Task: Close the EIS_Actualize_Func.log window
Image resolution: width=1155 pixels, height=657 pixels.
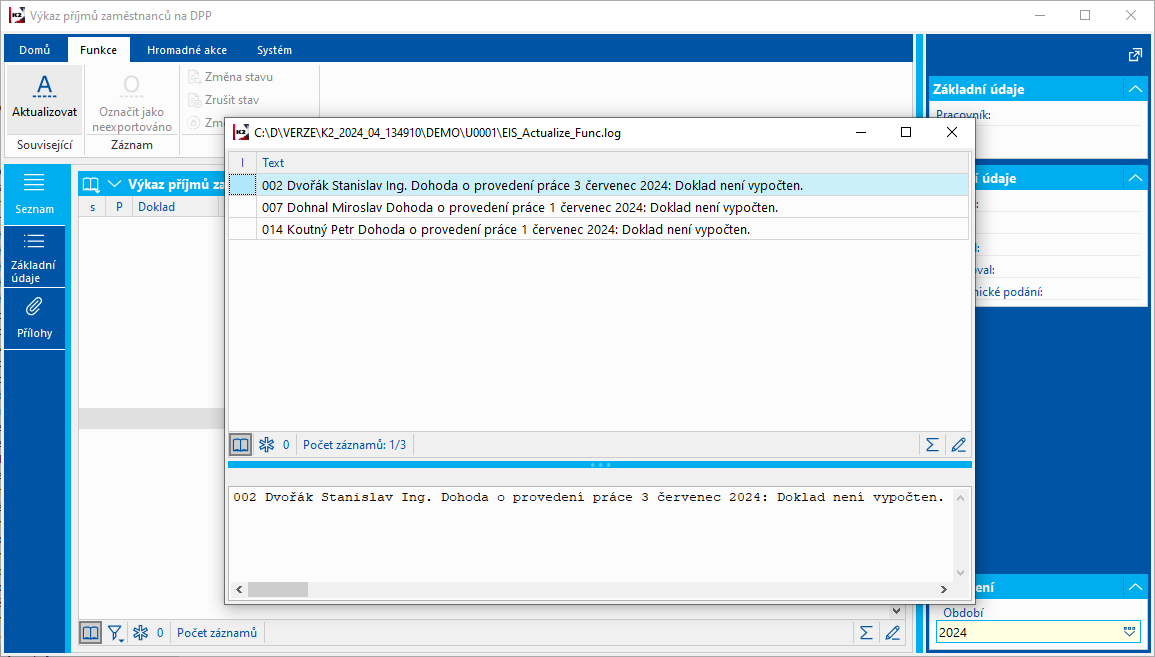Action: coord(952,133)
